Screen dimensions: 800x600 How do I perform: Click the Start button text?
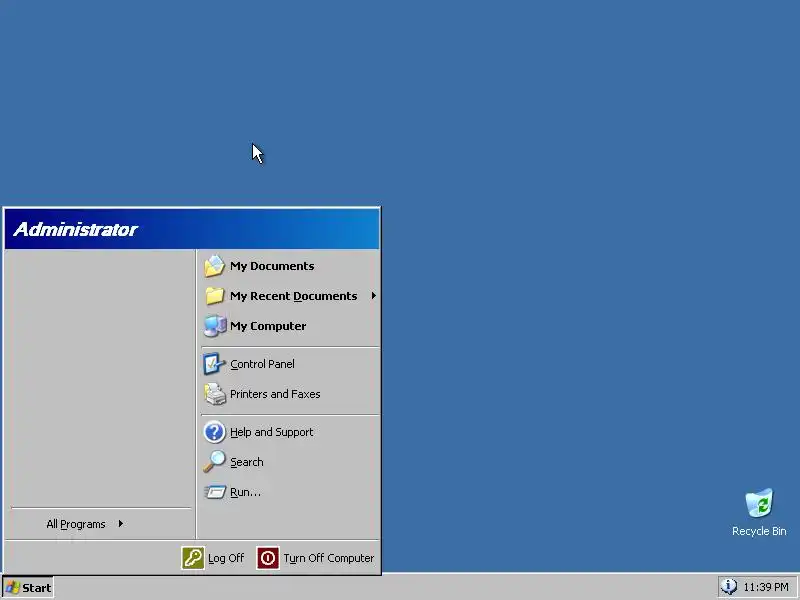[x=37, y=588]
